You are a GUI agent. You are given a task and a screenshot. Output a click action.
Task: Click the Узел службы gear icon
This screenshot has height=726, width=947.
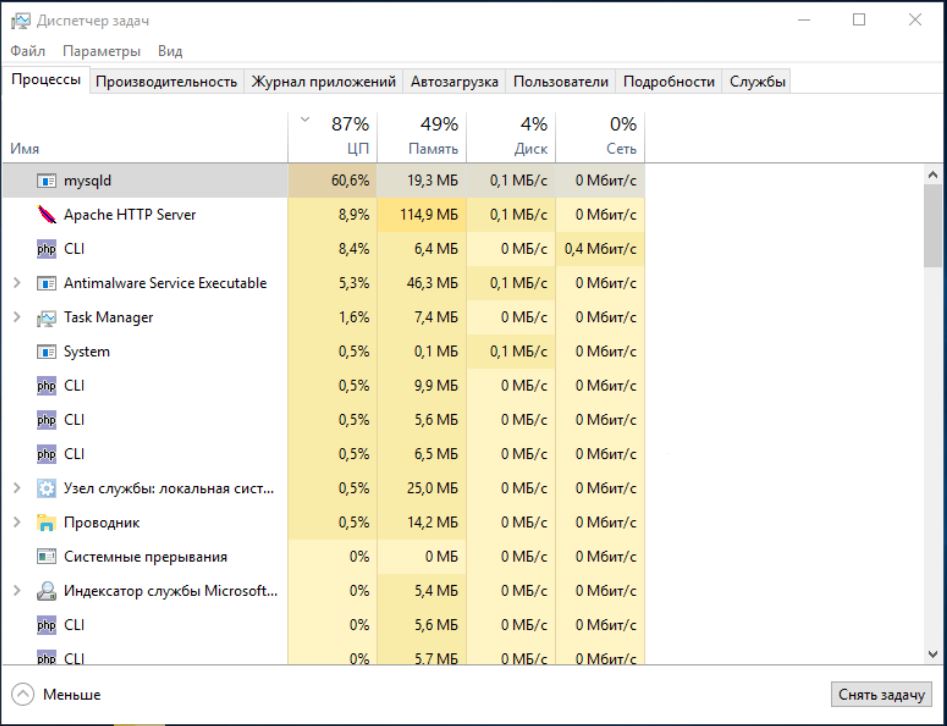pyautogui.click(x=46, y=489)
